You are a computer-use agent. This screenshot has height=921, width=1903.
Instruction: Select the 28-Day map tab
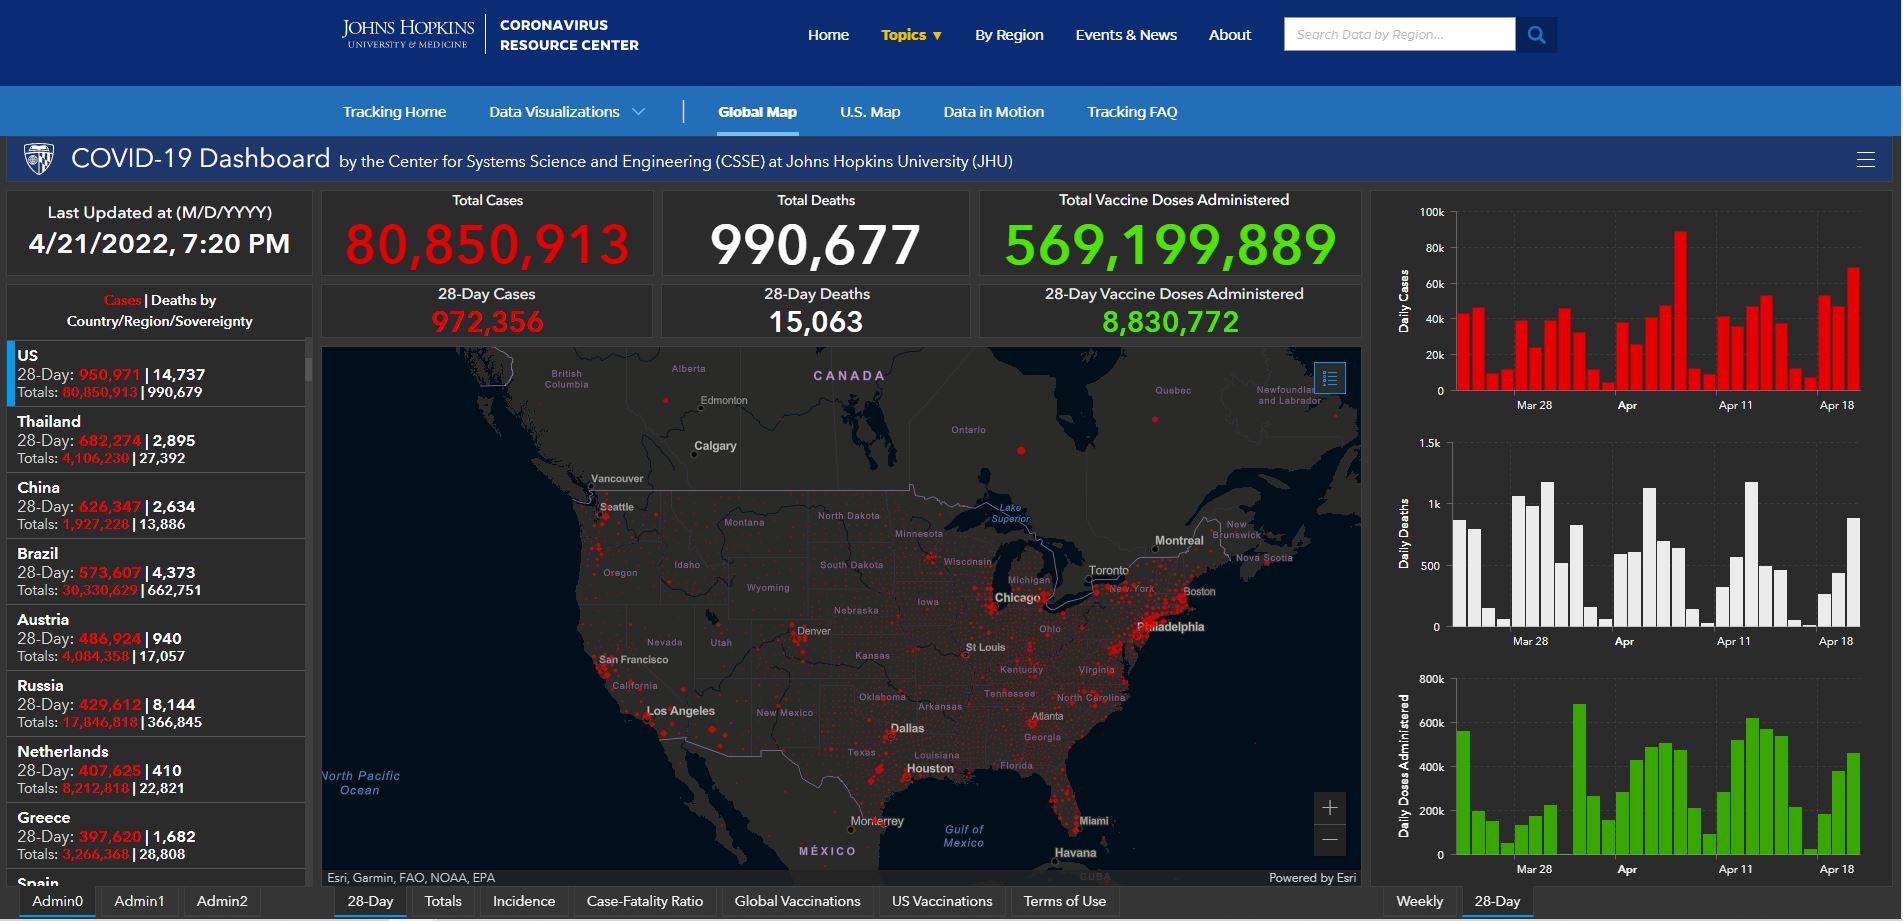click(x=370, y=901)
